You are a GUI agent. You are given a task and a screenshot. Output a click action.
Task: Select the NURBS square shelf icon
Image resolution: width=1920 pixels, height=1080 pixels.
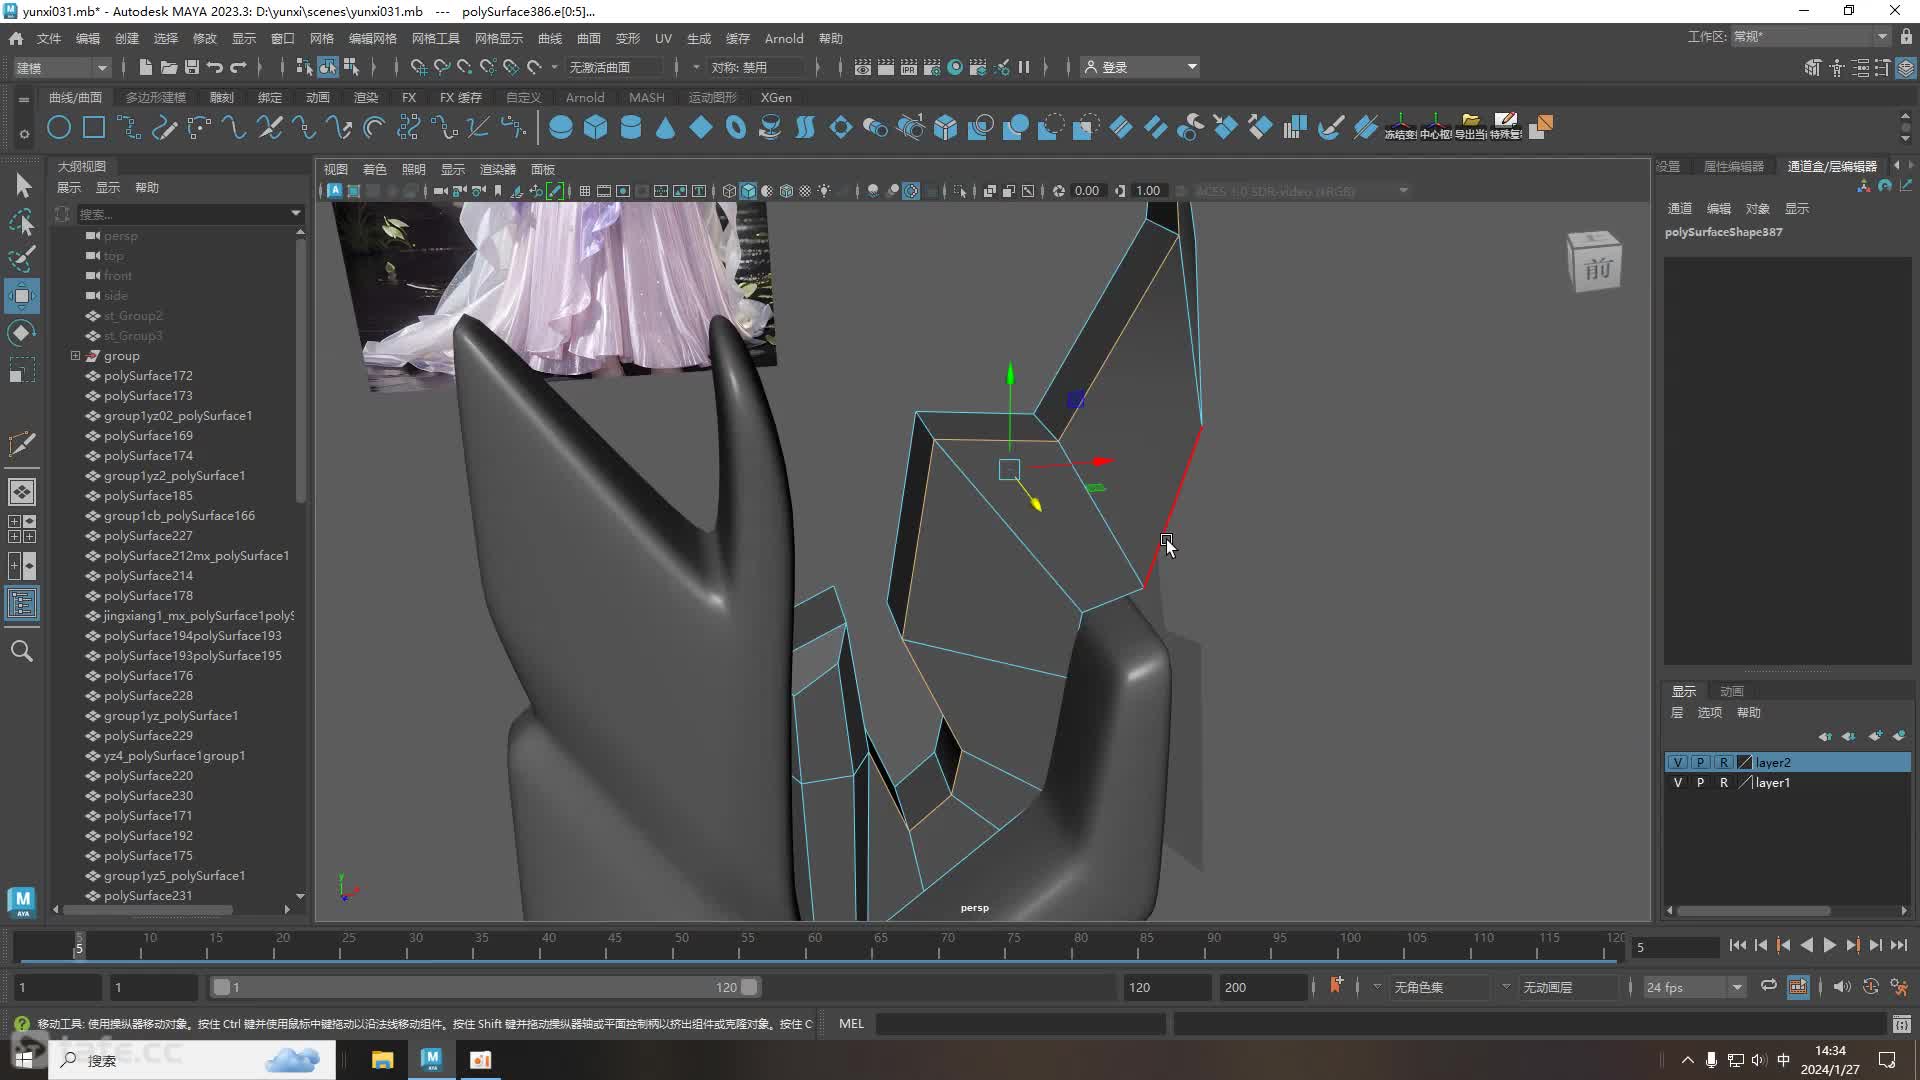(94, 127)
